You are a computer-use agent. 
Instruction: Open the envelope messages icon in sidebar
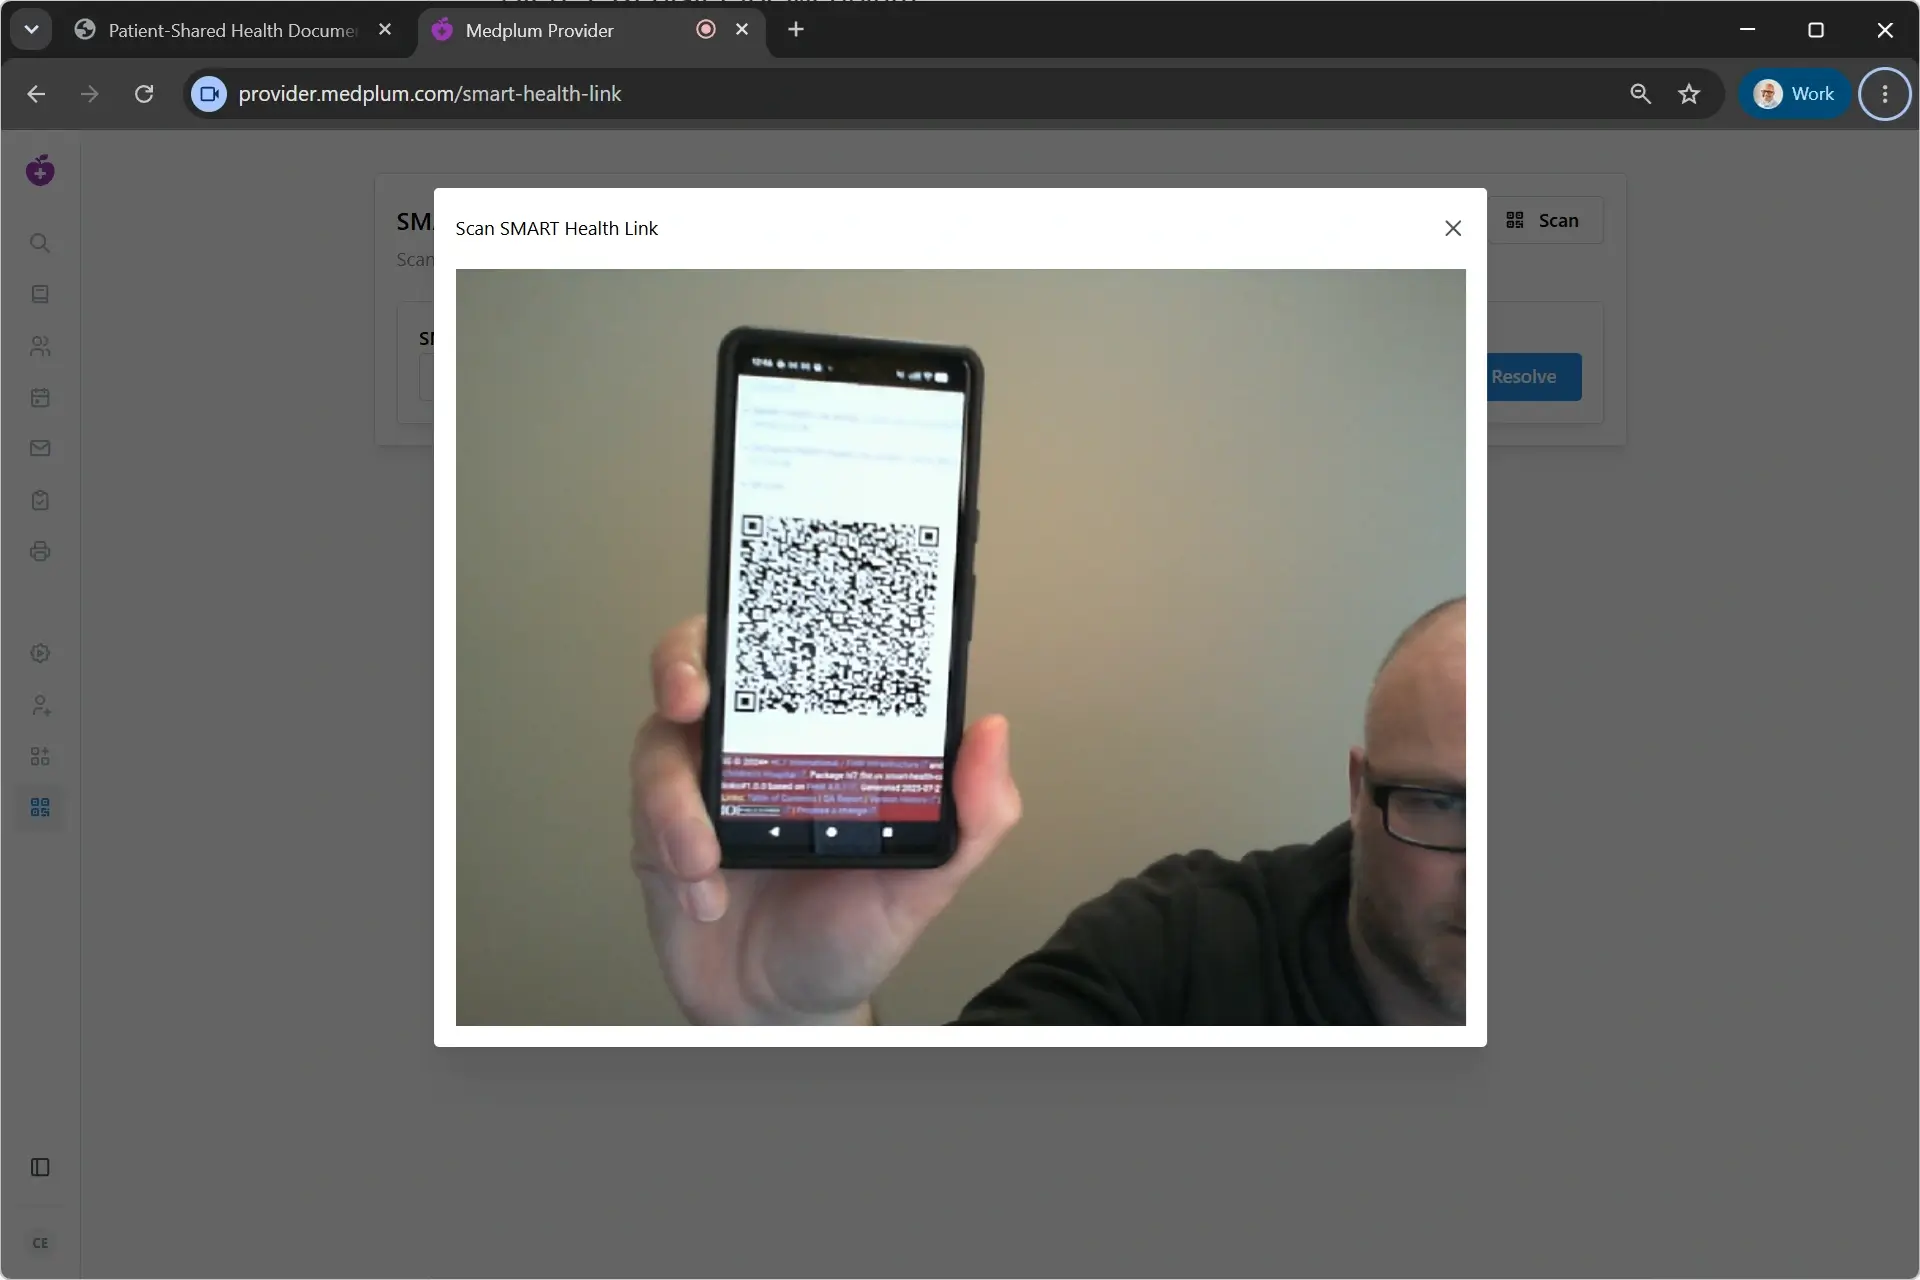[x=40, y=448]
